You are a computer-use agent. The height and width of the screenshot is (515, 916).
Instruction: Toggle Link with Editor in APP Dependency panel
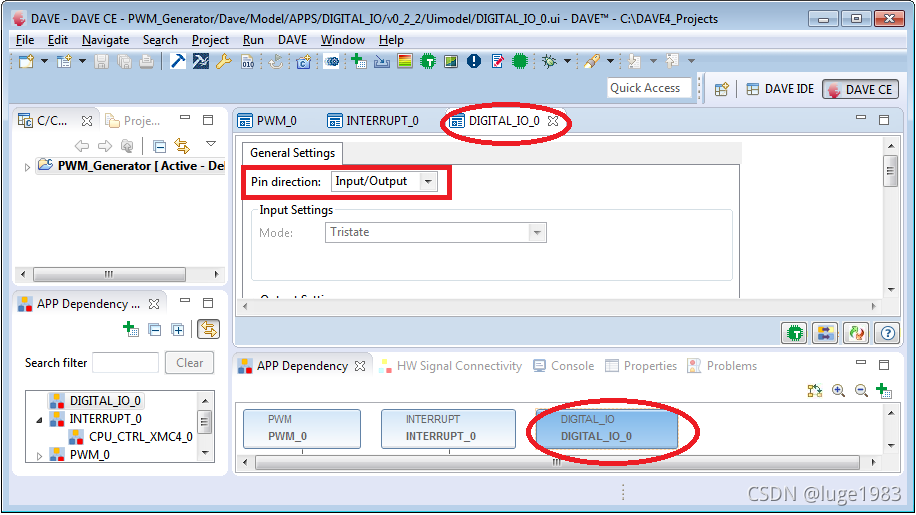pyautogui.click(x=209, y=330)
